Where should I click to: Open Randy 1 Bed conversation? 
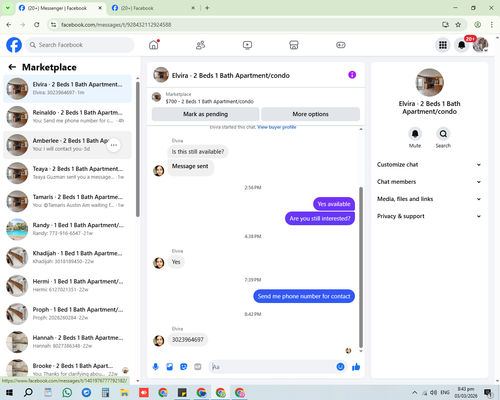pyautogui.click(x=67, y=229)
